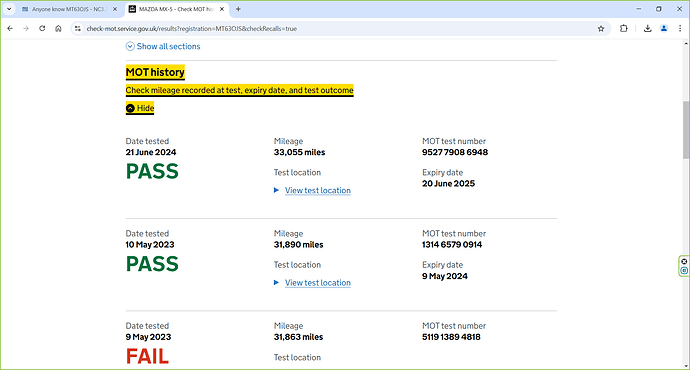This screenshot has height=370, width=690.
Task: Select the MAZDA MX-5 Check MOT tab
Action: click(x=177, y=9)
